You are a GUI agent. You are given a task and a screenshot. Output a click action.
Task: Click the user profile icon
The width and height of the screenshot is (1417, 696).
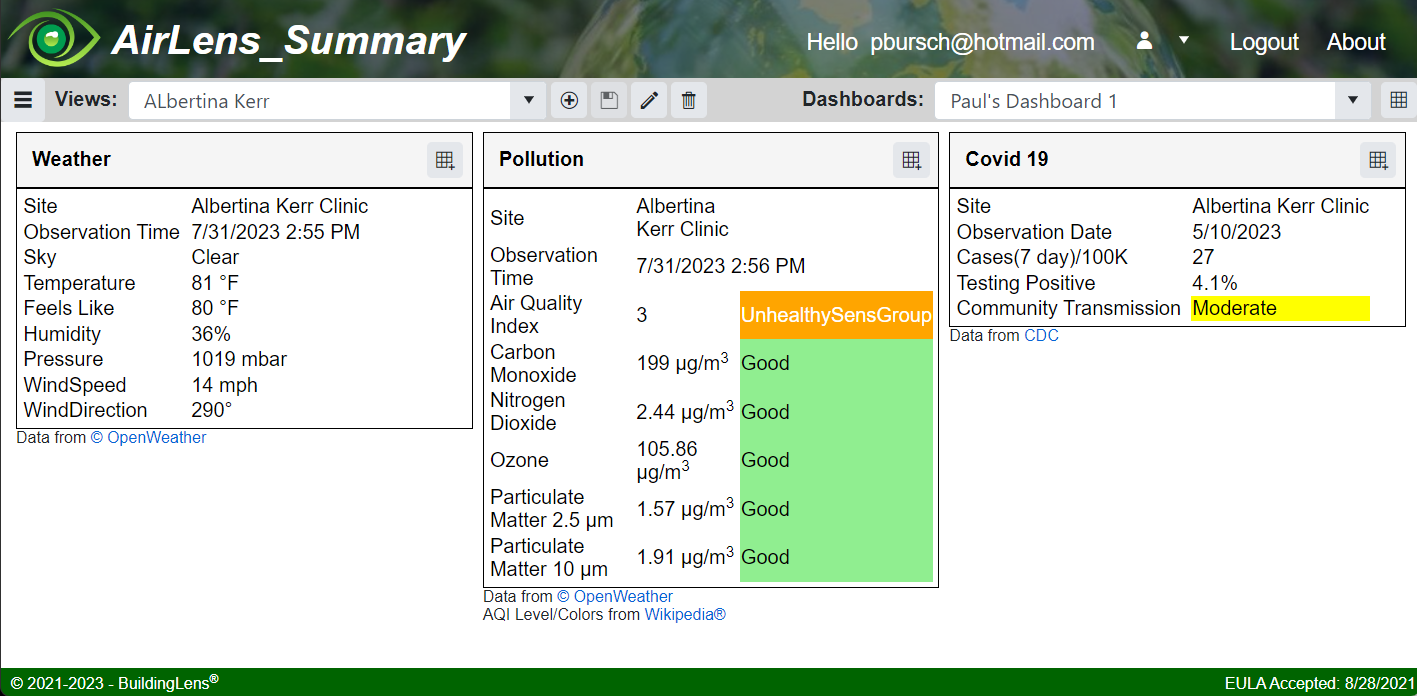1145,41
